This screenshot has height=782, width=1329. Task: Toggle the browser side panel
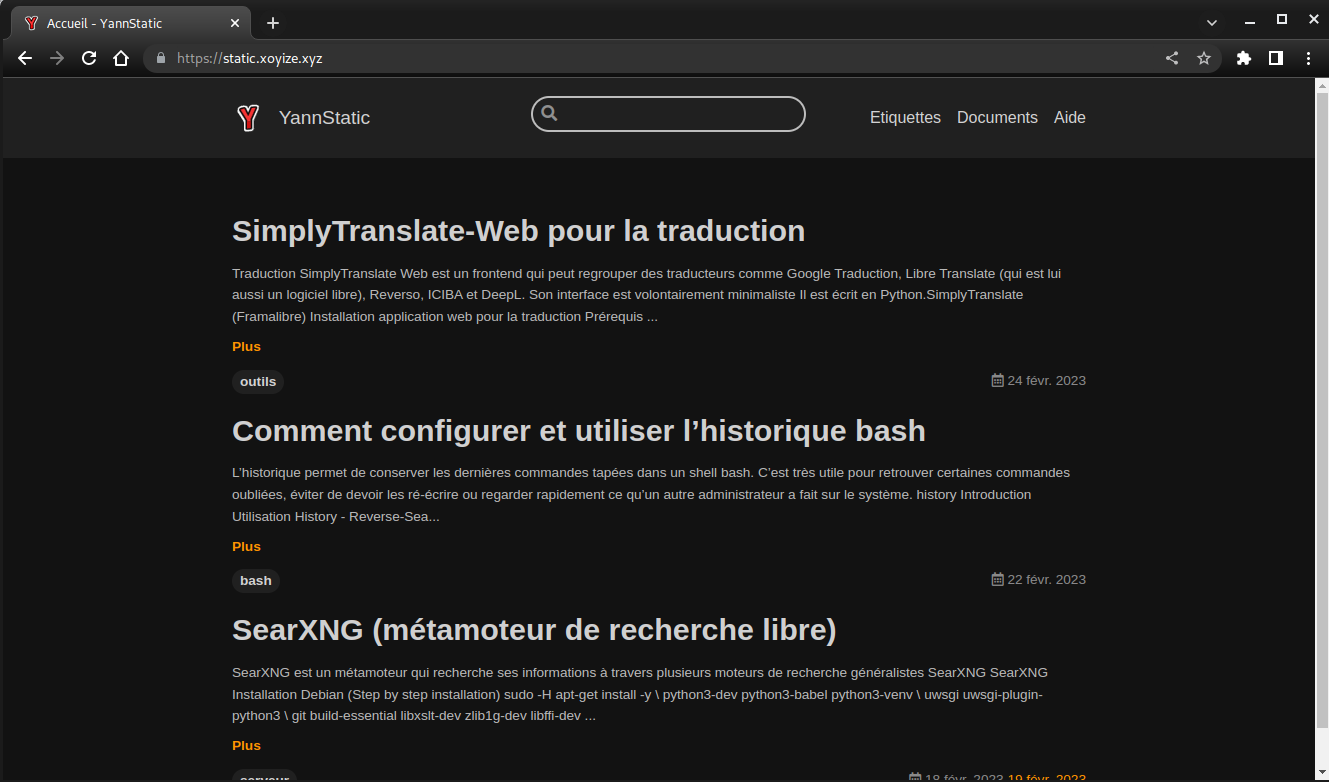(x=1276, y=58)
